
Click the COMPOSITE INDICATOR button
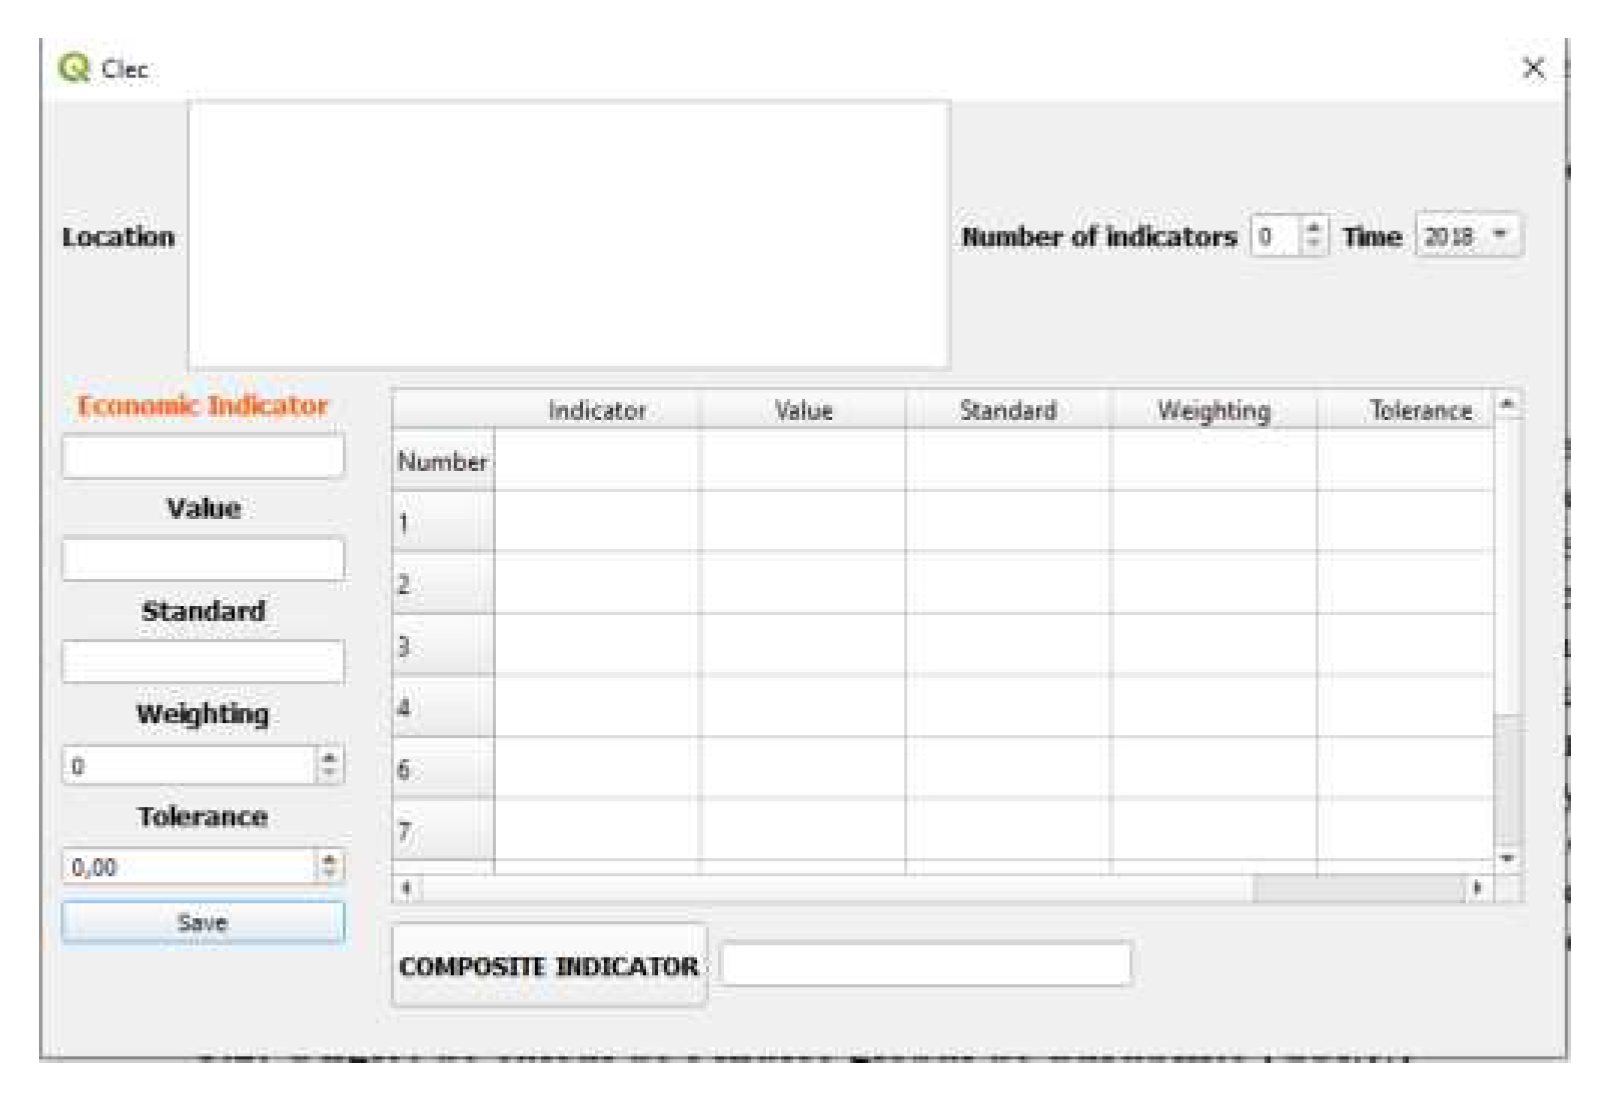pos(549,965)
